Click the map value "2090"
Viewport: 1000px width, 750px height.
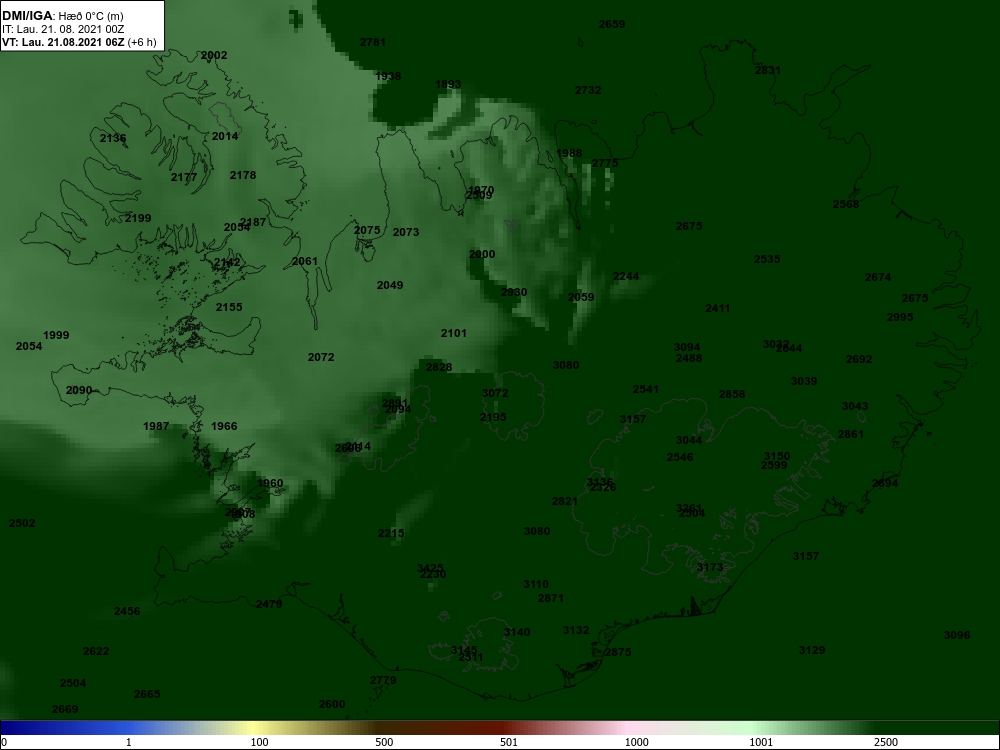tap(78, 390)
